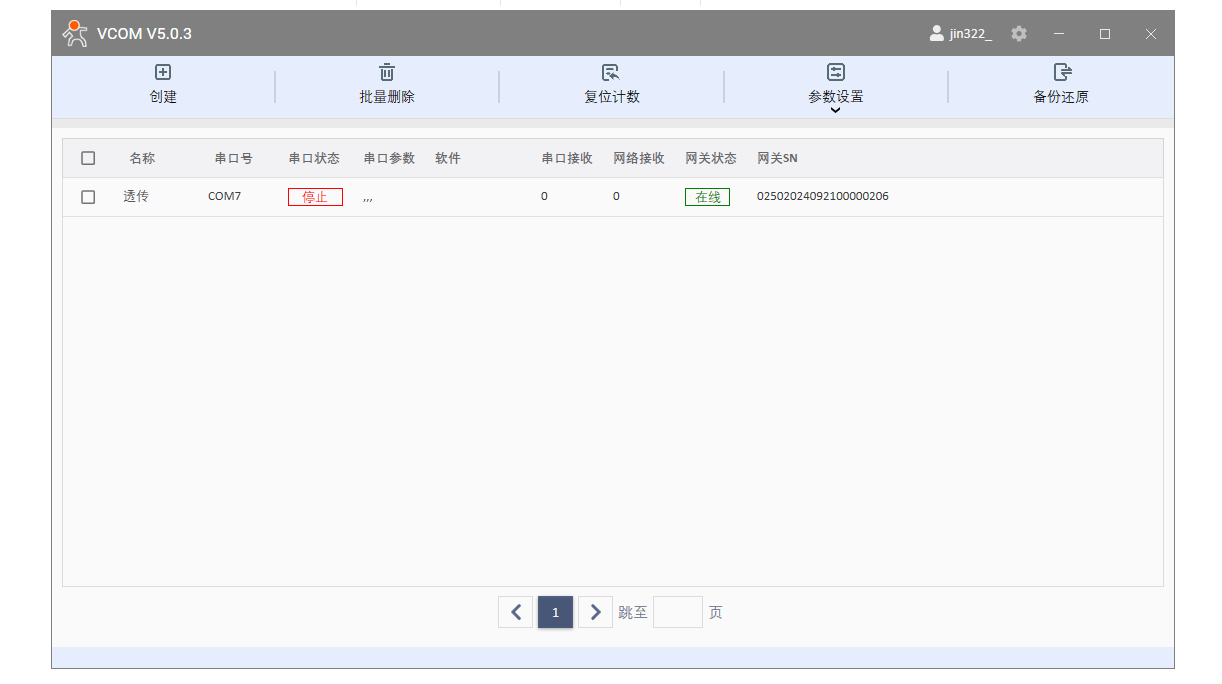Click the user profile icon
The image size is (1222, 684).
click(936, 34)
